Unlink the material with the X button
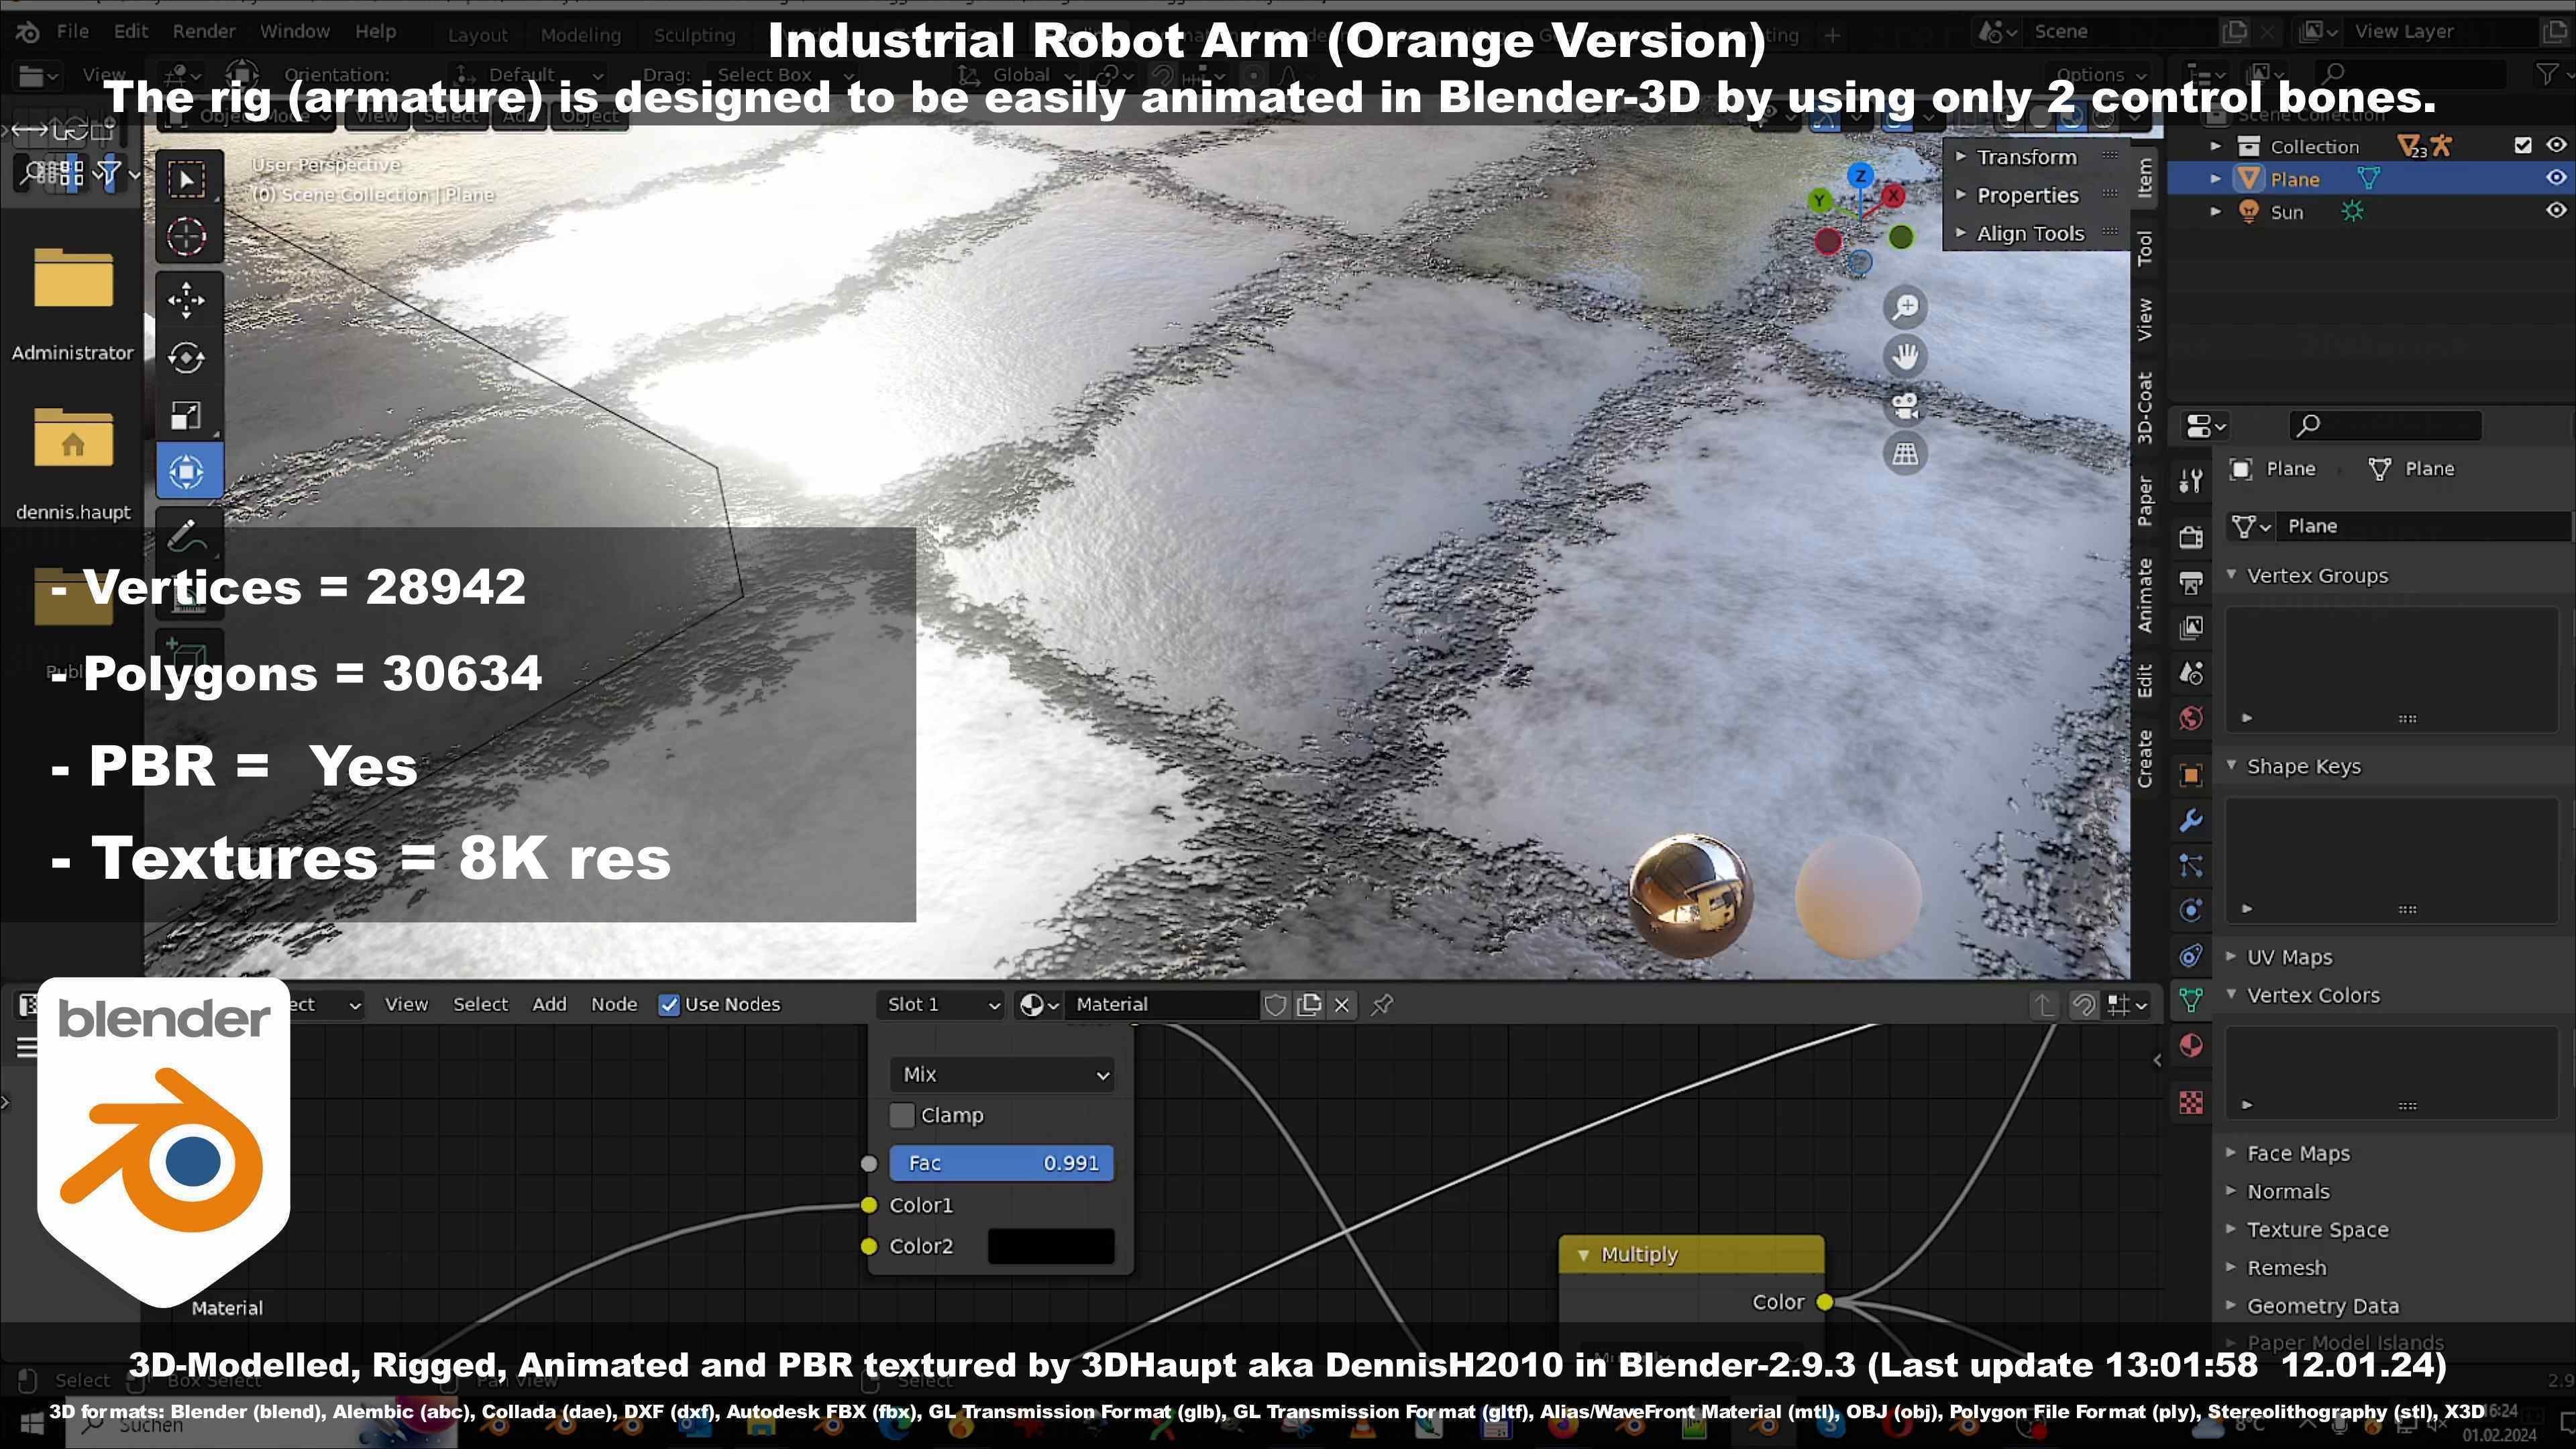This screenshot has width=2576, height=1449. tap(1342, 1004)
